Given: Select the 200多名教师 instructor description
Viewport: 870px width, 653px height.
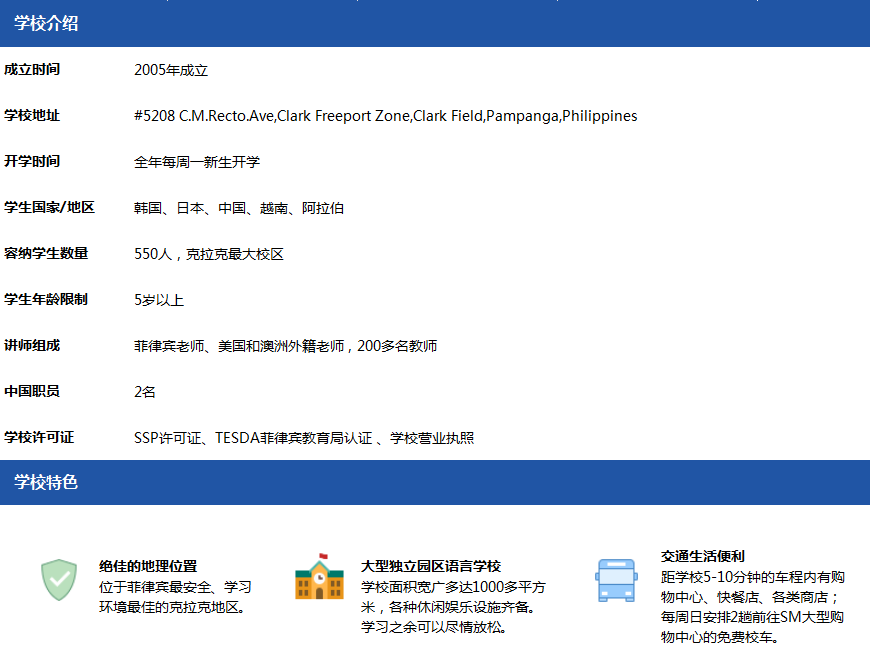Looking at the screenshot, I should pyautogui.click(x=286, y=346).
